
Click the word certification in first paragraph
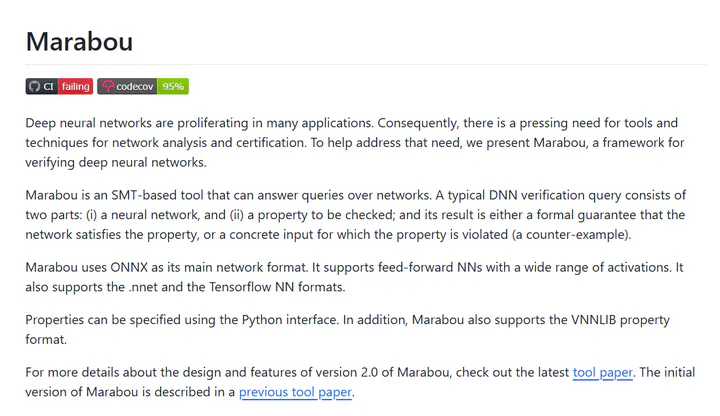pyautogui.click(x=270, y=143)
